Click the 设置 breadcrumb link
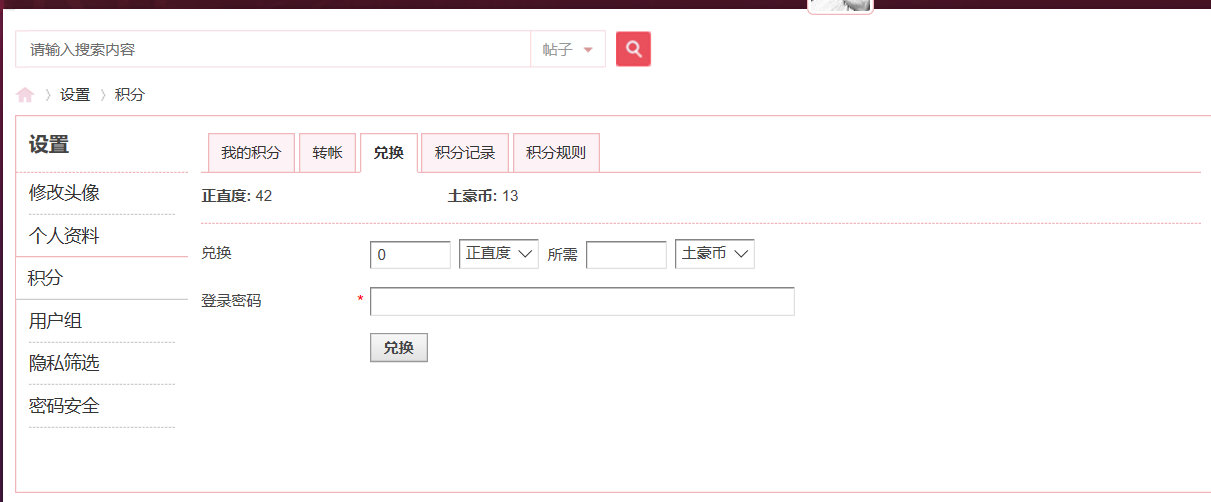 (x=75, y=95)
